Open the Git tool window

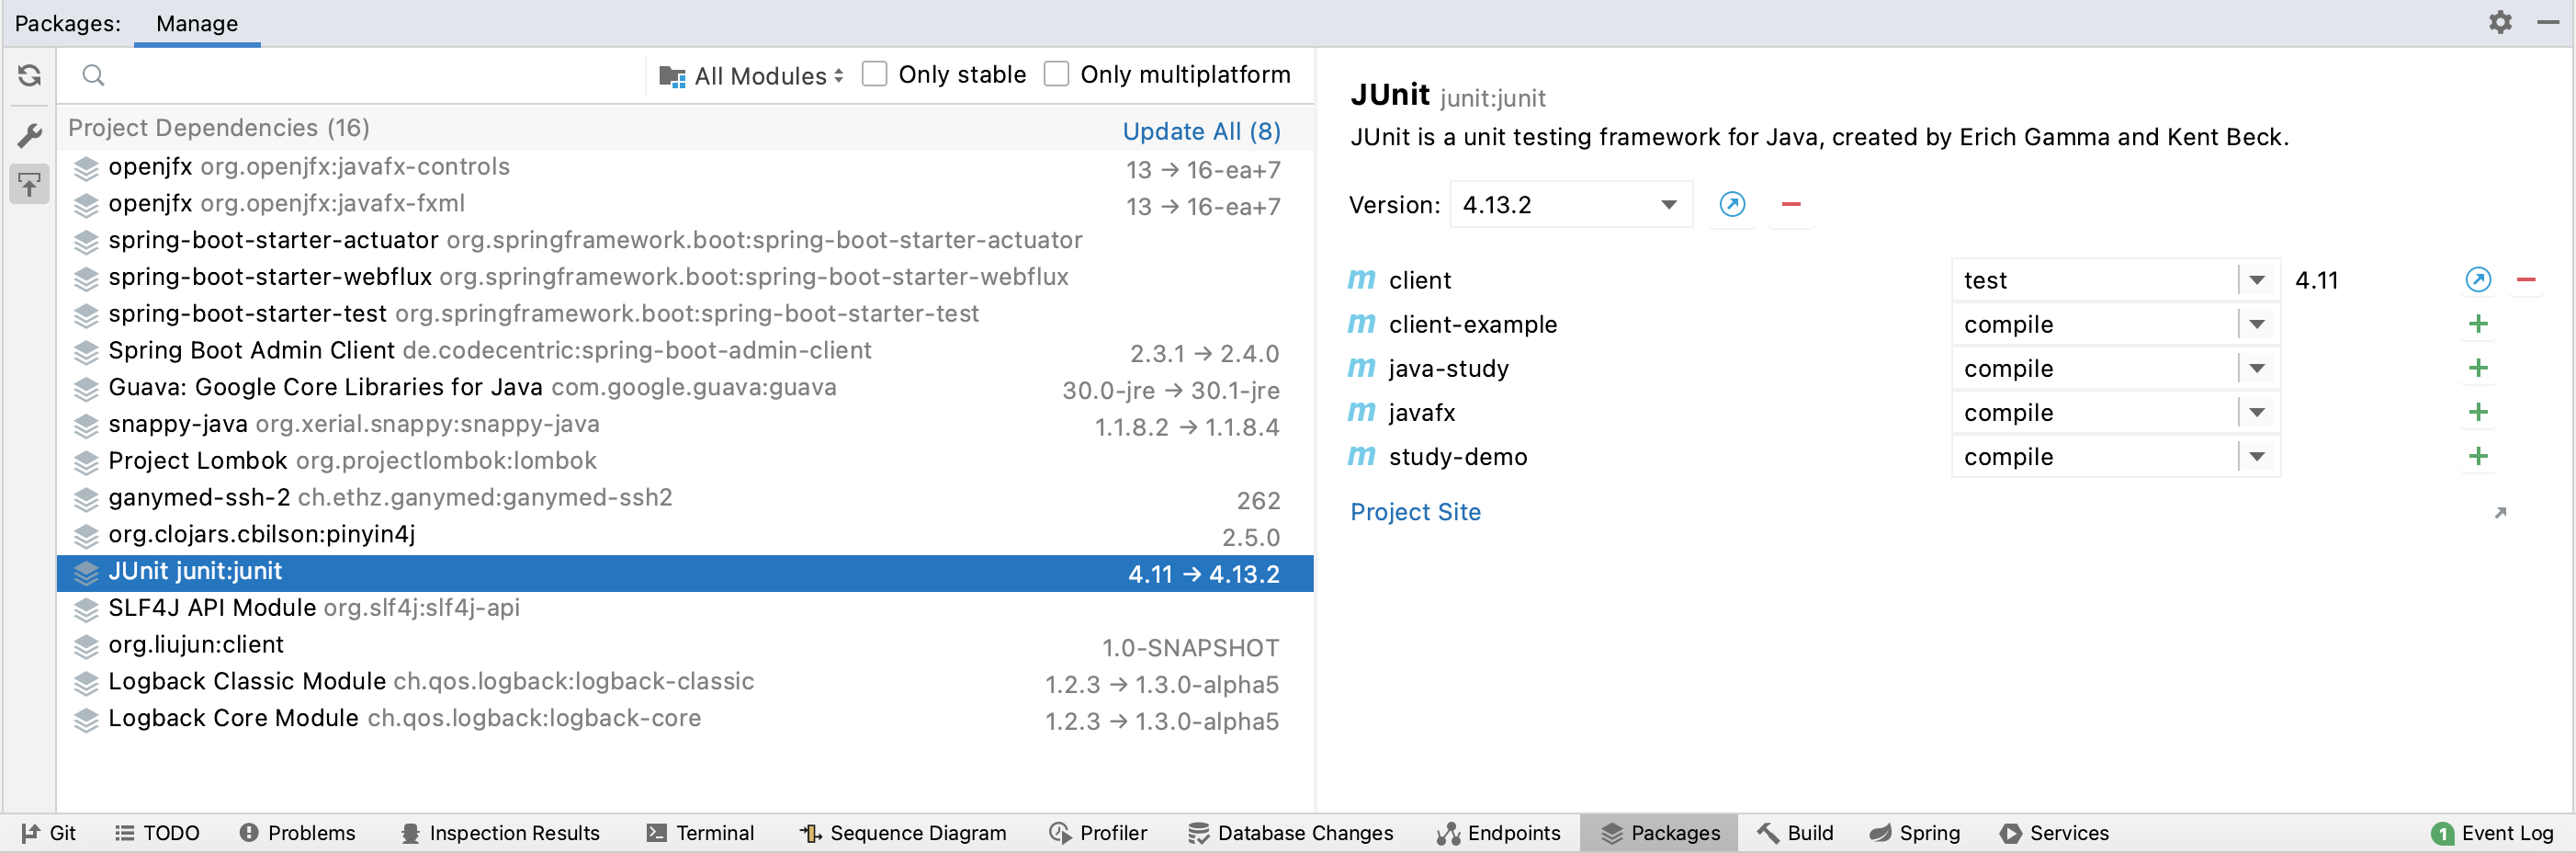pos(48,833)
